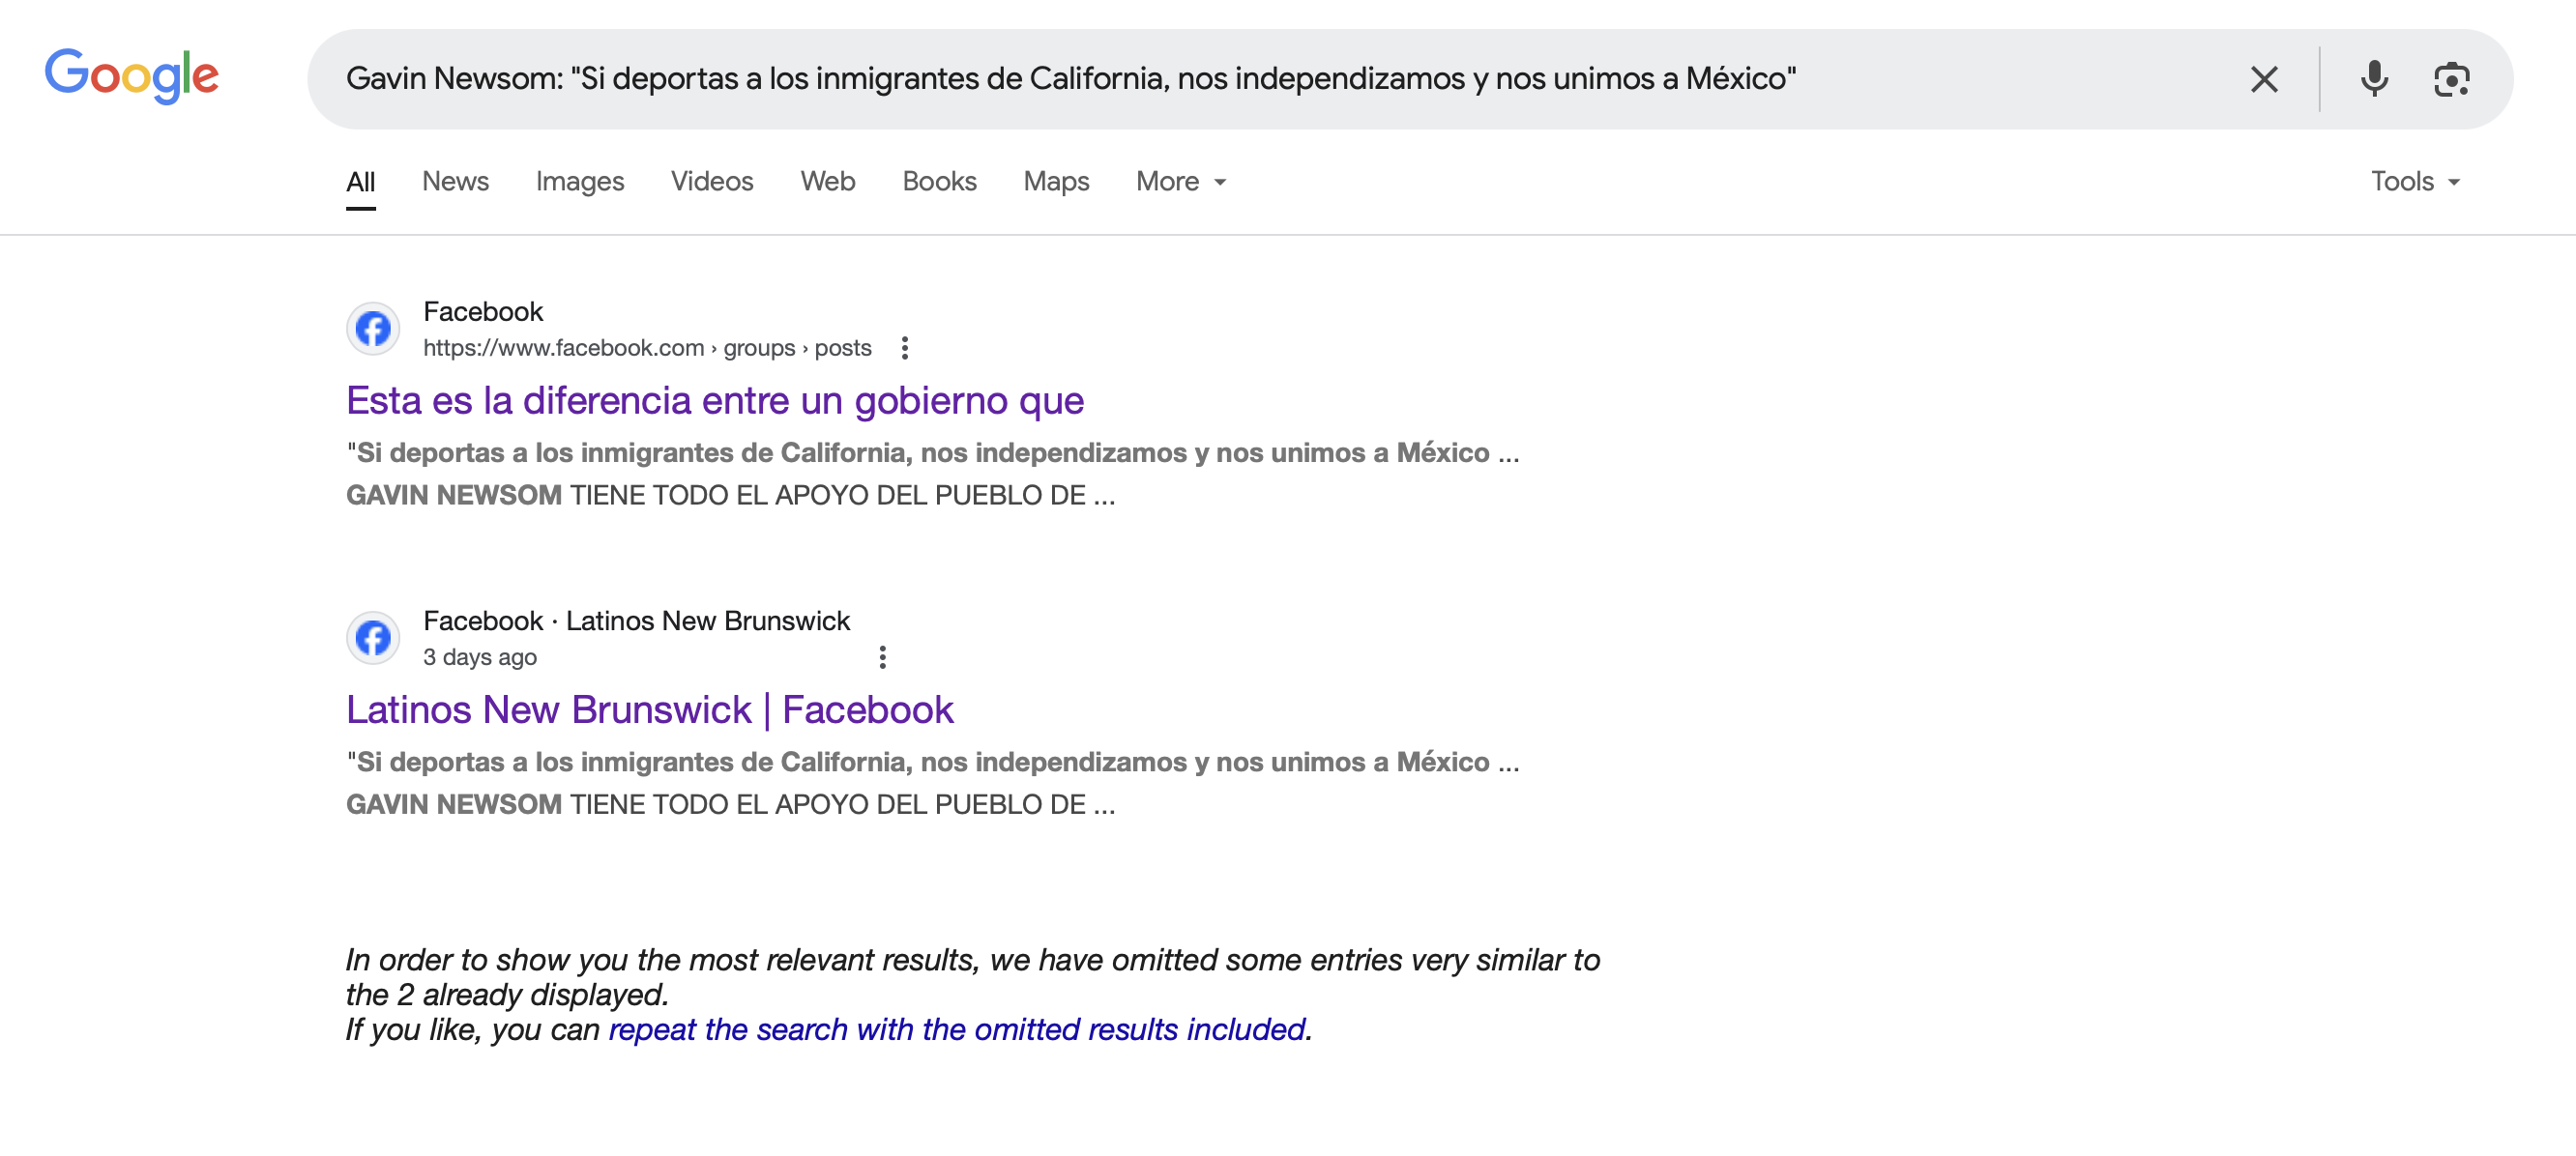The height and width of the screenshot is (1156, 2576).
Task: Open three-dot menu for Latinos New Brunswick result
Action: pyautogui.click(x=882, y=657)
